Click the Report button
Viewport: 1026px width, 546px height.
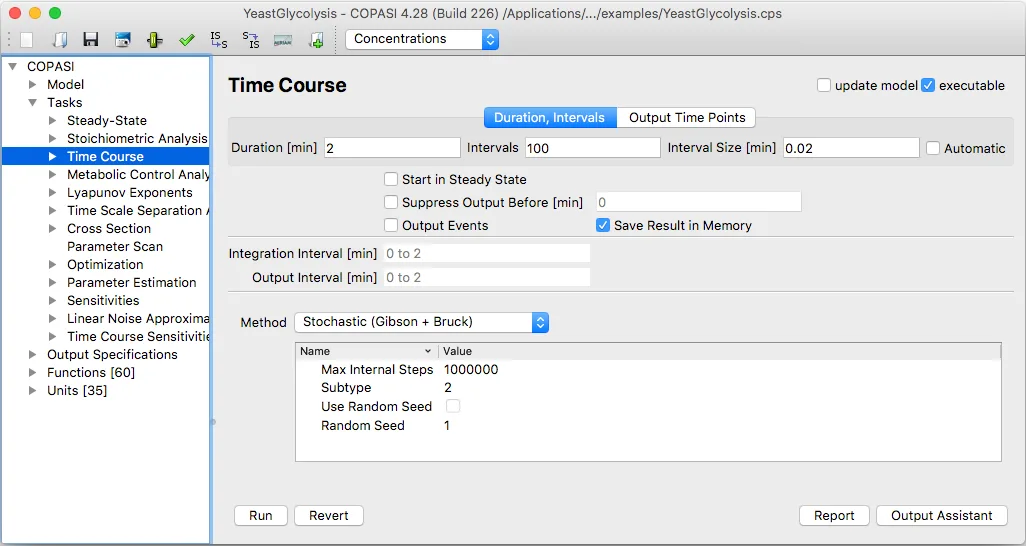834,516
